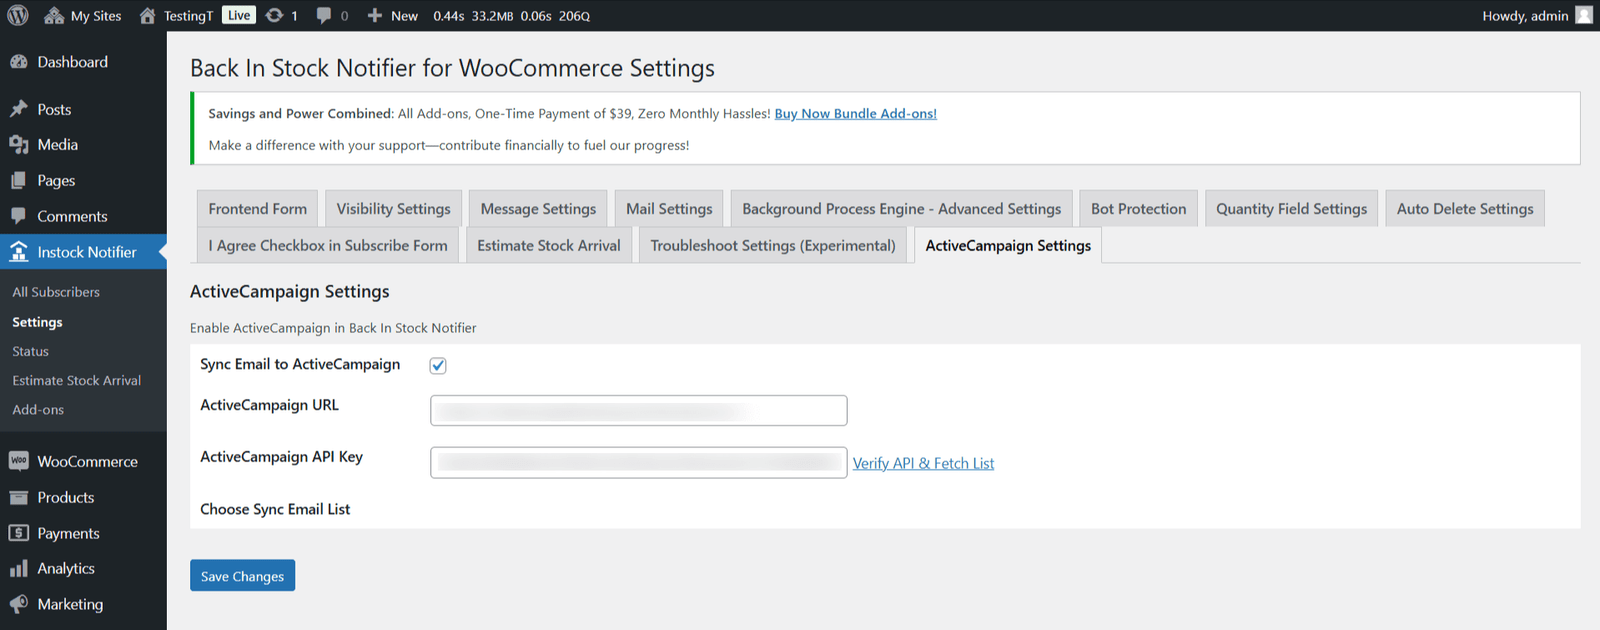Viewport: 1600px width, 630px height.
Task: Click the Payments dollar icon
Action: (x=19, y=533)
